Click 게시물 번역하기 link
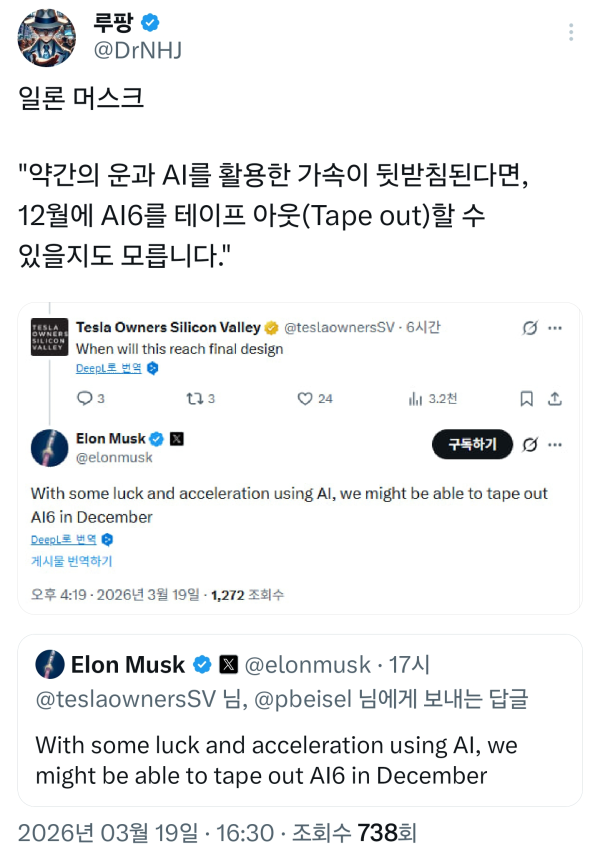Screen dimensions: 600x849 [71, 560]
